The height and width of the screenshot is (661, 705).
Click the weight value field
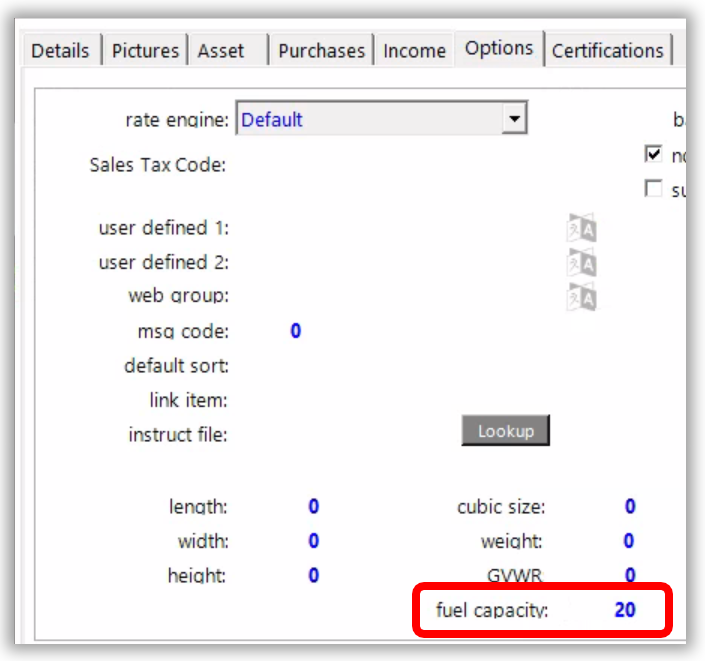[x=629, y=541]
